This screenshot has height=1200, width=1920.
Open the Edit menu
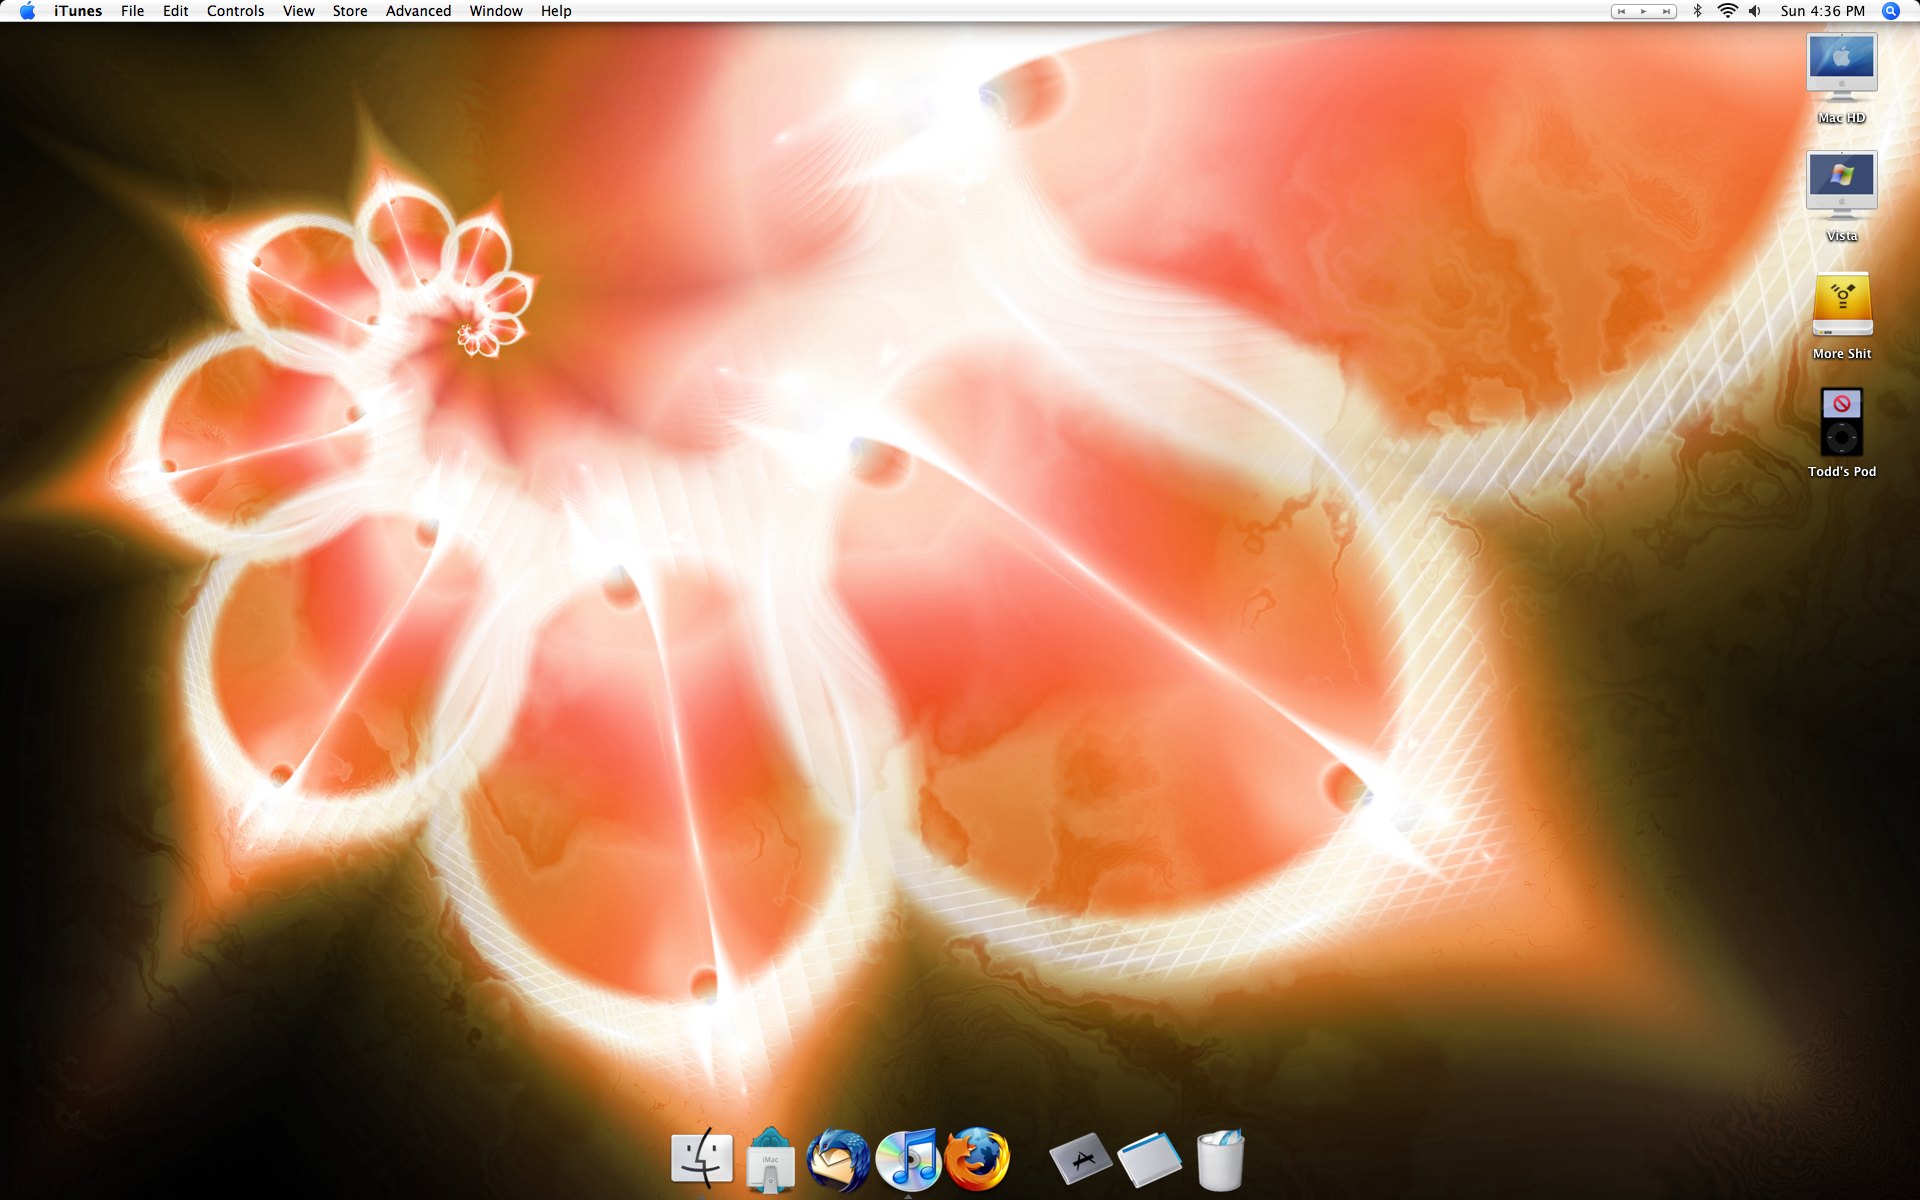175,11
